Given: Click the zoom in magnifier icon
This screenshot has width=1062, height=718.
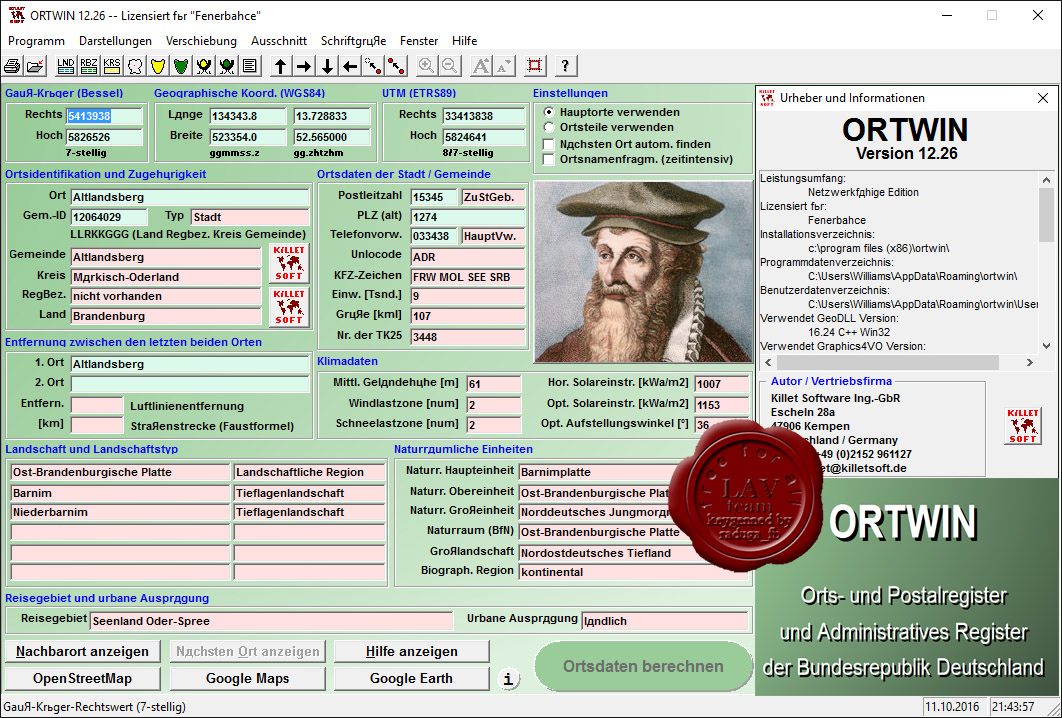Looking at the screenshot, I should click(427, 66).
